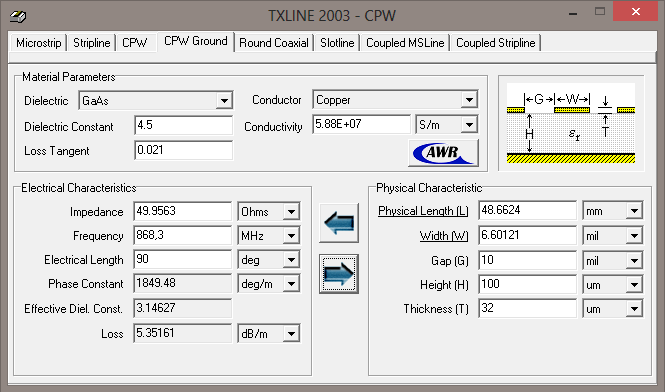Open the Gap mil unit dropdown
Screen dimensions: 665x392
pos(634,260)
